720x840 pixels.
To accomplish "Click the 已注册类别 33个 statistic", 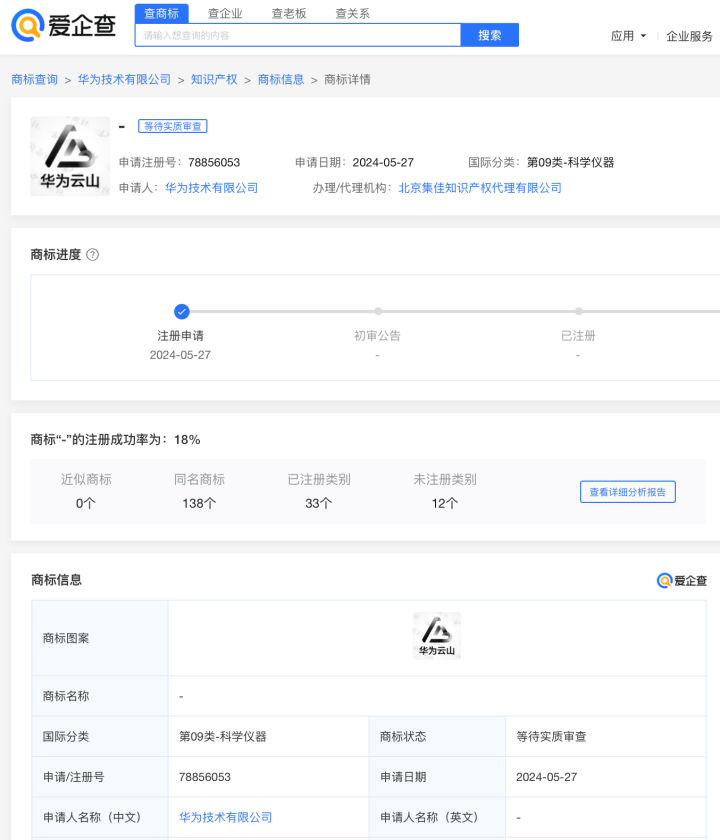I will (319, 491).
